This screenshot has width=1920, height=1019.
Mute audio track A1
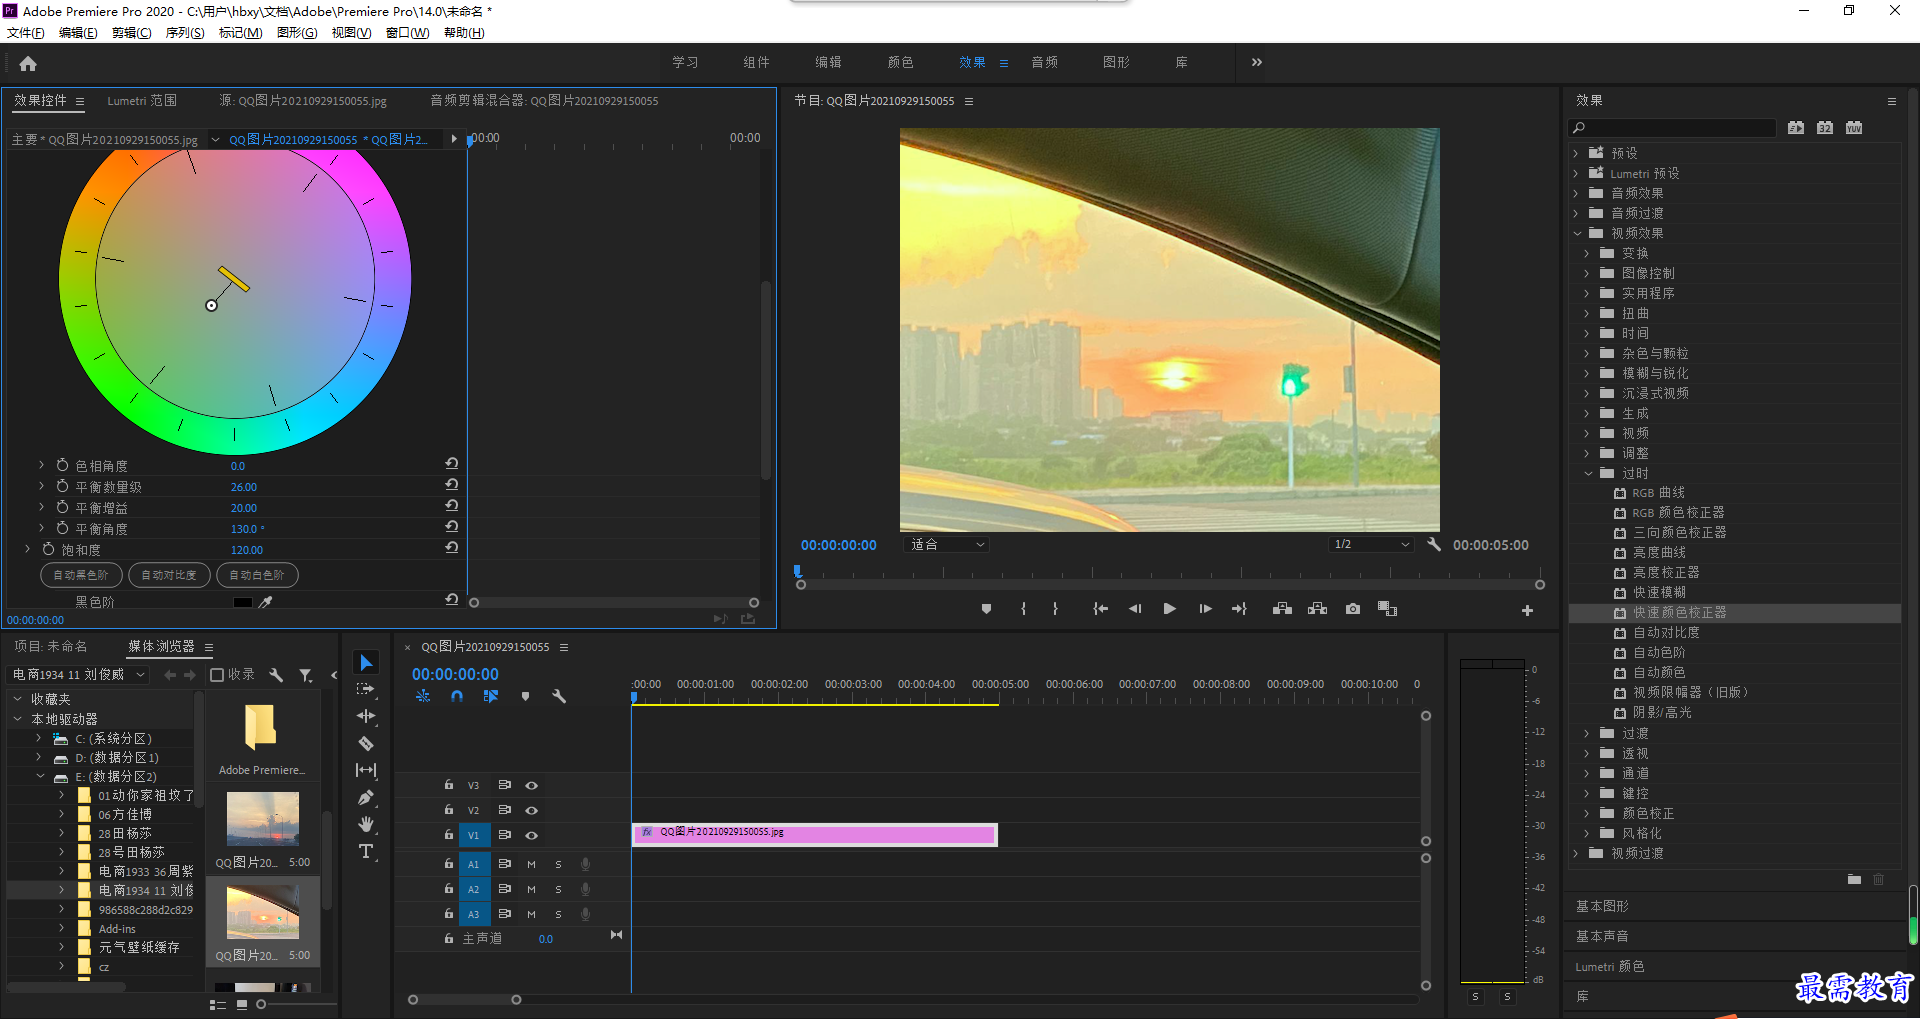coord(532,864)
